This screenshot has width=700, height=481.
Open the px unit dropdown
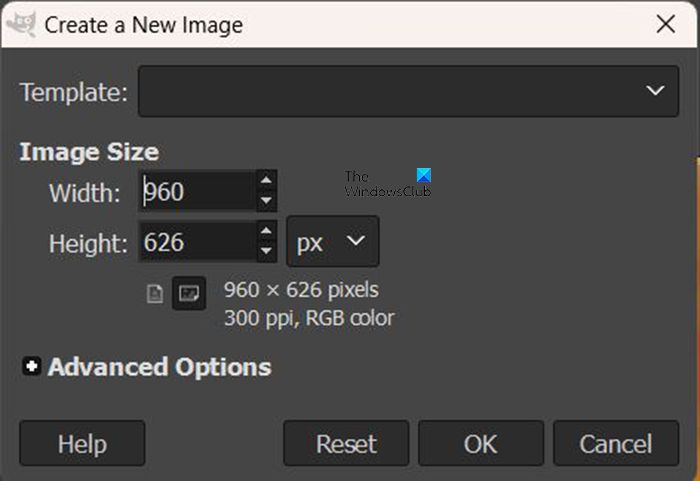[332, 242]
